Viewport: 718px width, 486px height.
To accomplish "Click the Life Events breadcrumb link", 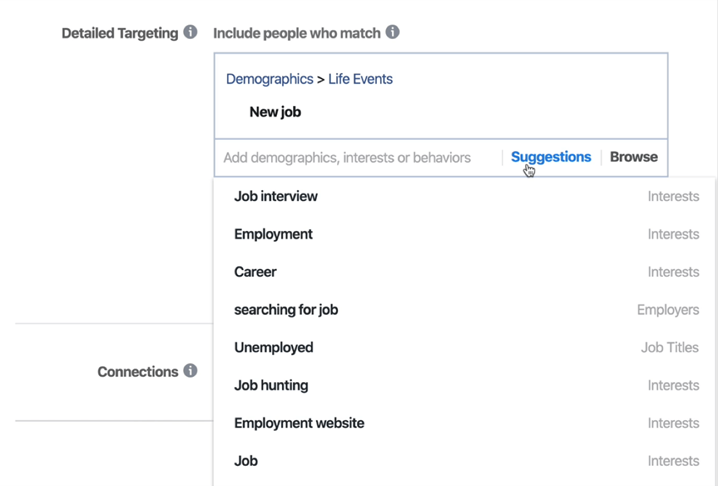I will pyautogui.click(x=360, y=79).
